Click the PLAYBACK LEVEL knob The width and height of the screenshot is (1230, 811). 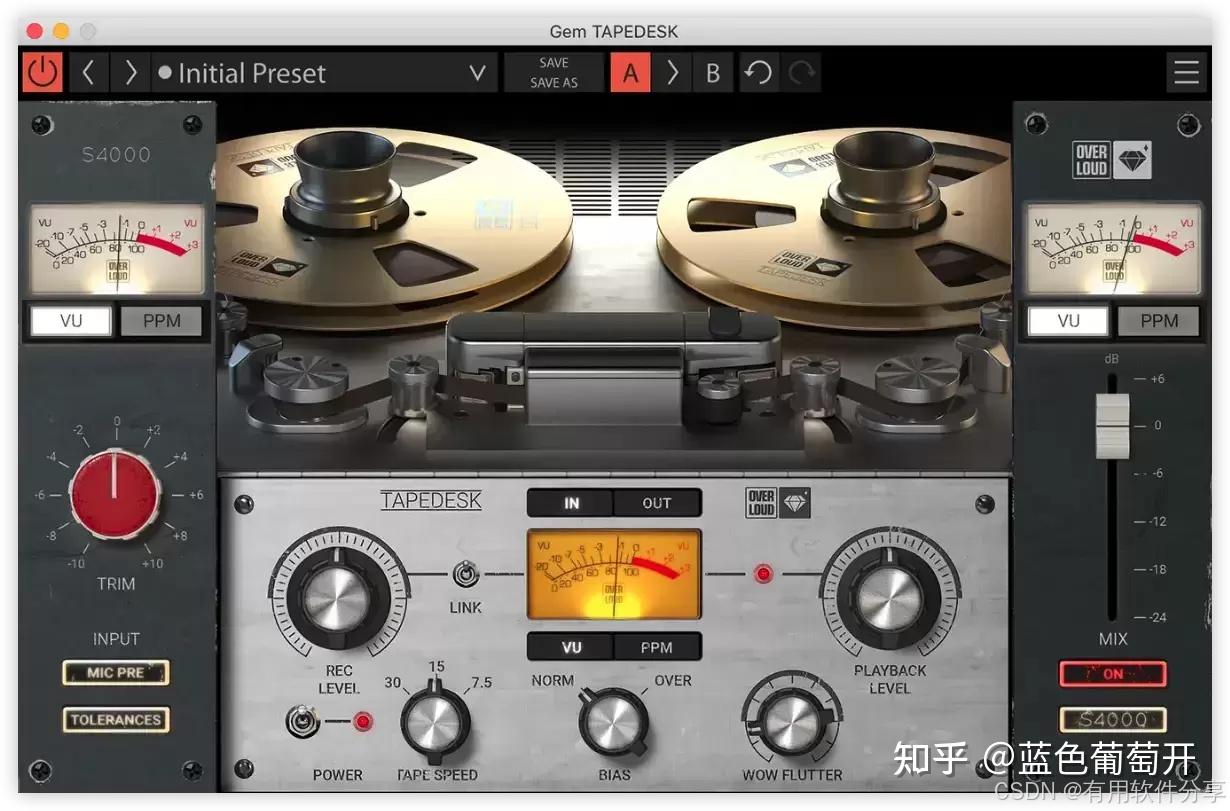tap(890, 596)
